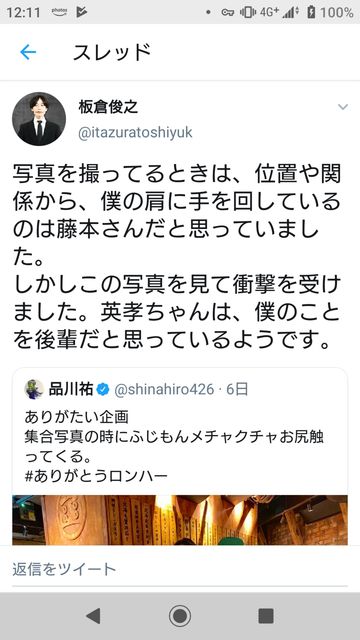The height and width of the screenshot is (640, 360).
Task: Open the quoted tweet text by 品川祐
Action: pos(174,446)
